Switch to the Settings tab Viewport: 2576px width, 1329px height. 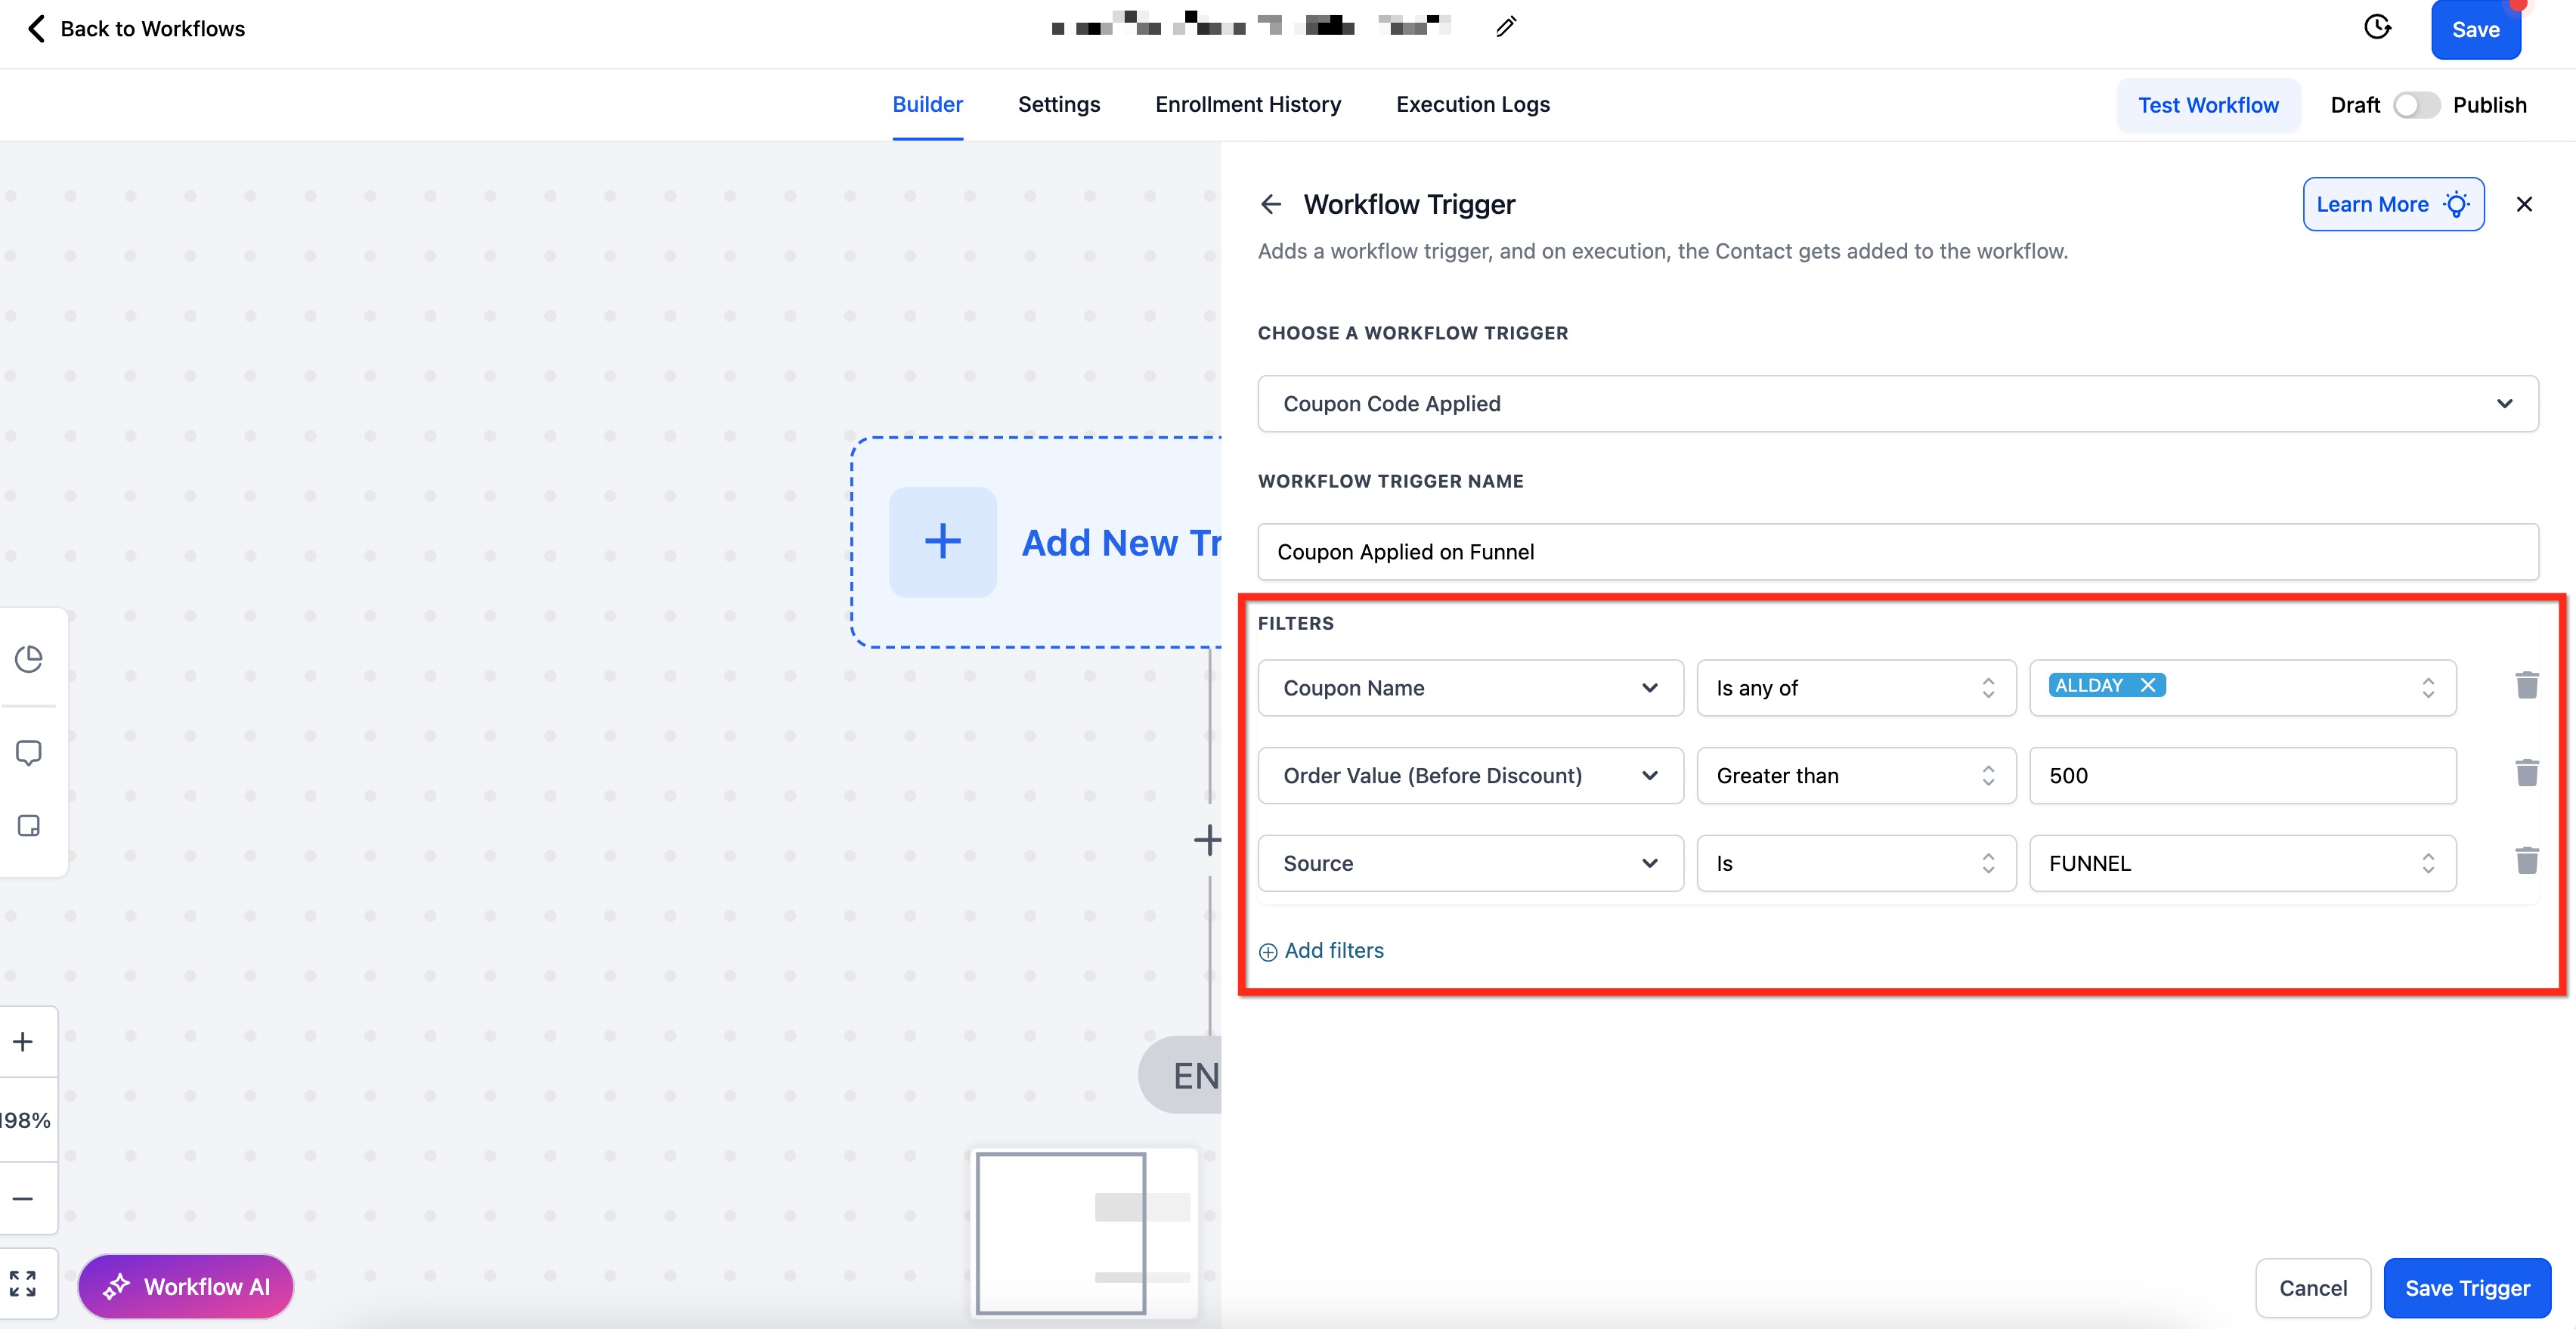[1058, 104]
